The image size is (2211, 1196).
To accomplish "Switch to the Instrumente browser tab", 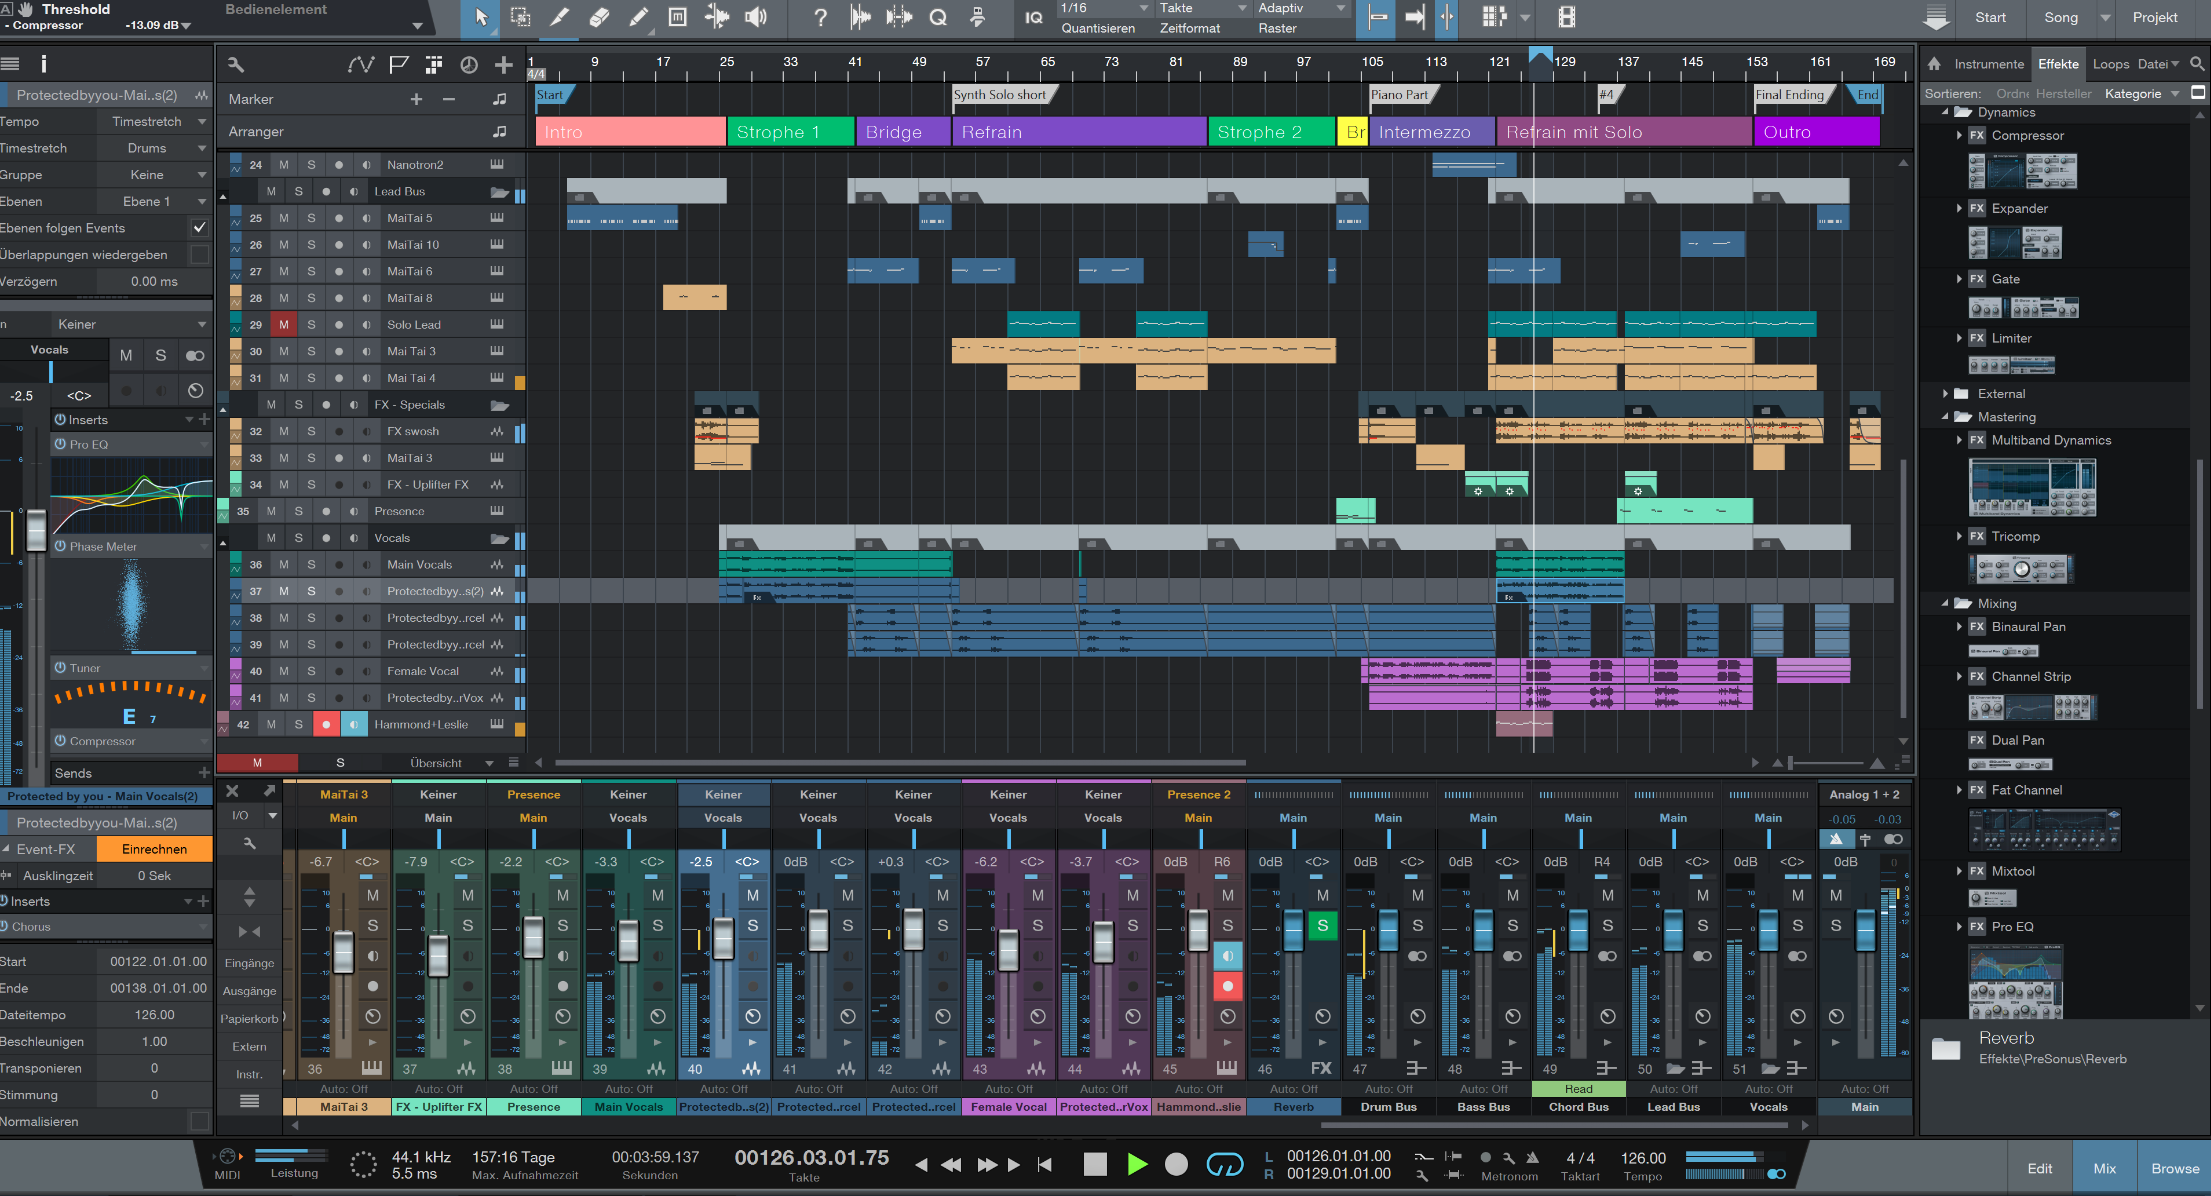I will (x=1989, y=64).
